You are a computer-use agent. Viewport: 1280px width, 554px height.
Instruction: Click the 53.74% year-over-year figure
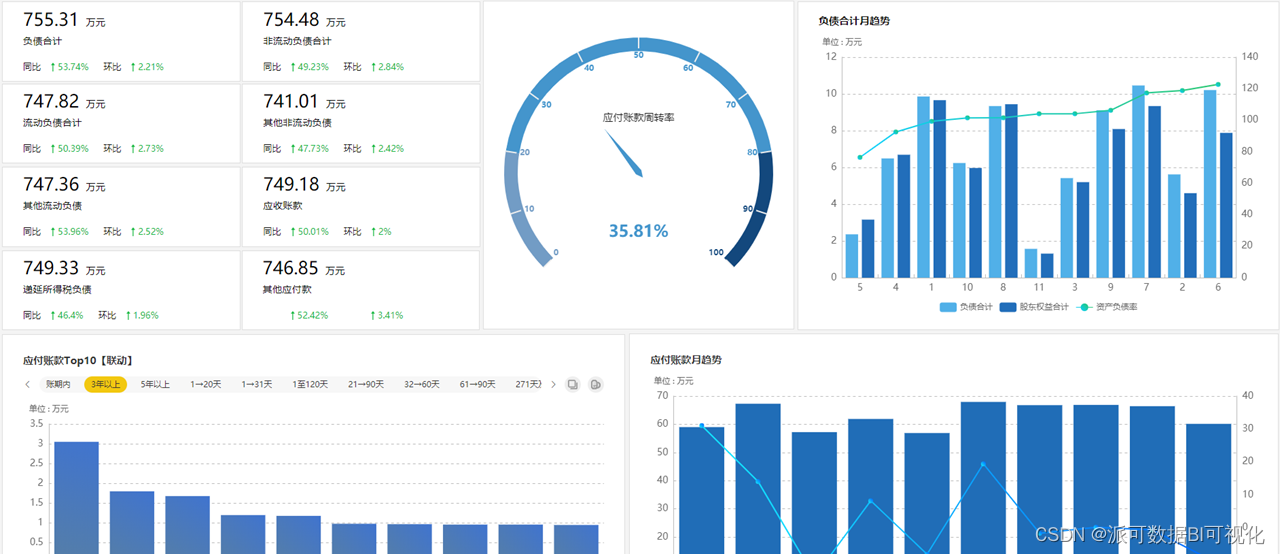pos(73,67)
